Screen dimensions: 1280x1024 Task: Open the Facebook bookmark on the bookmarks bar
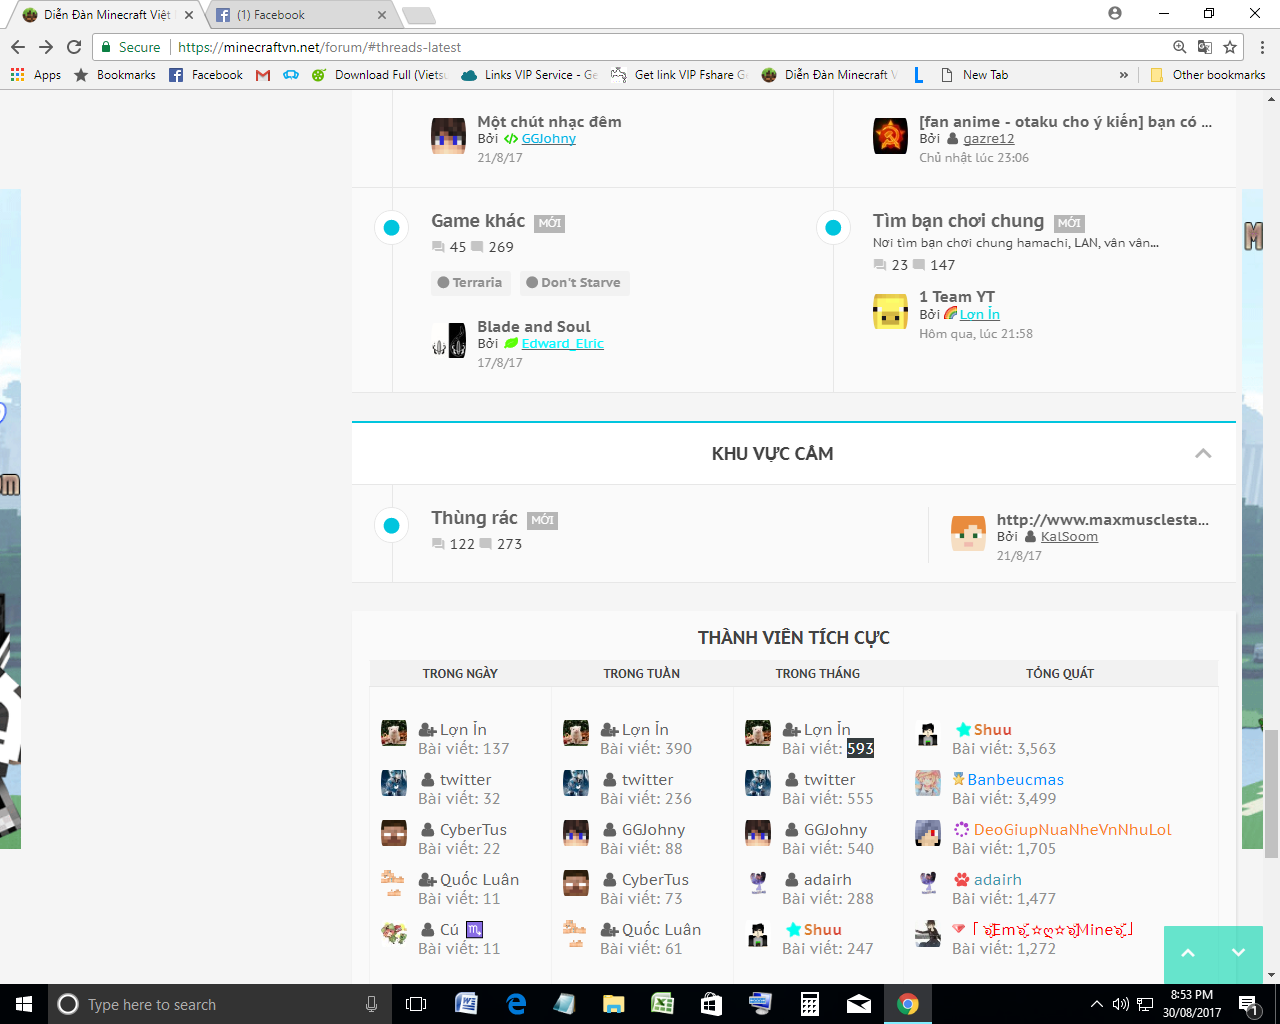click(205, 74)
